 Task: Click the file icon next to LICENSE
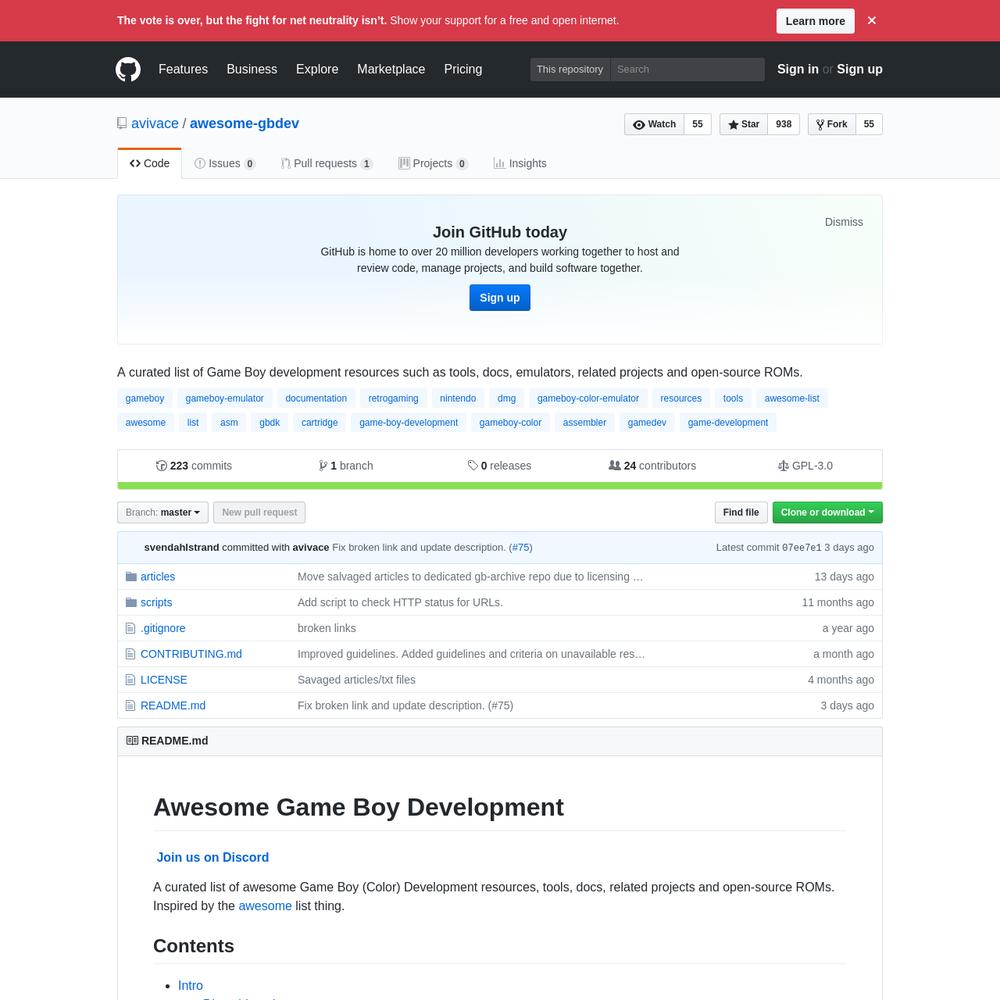pos(131,680)
